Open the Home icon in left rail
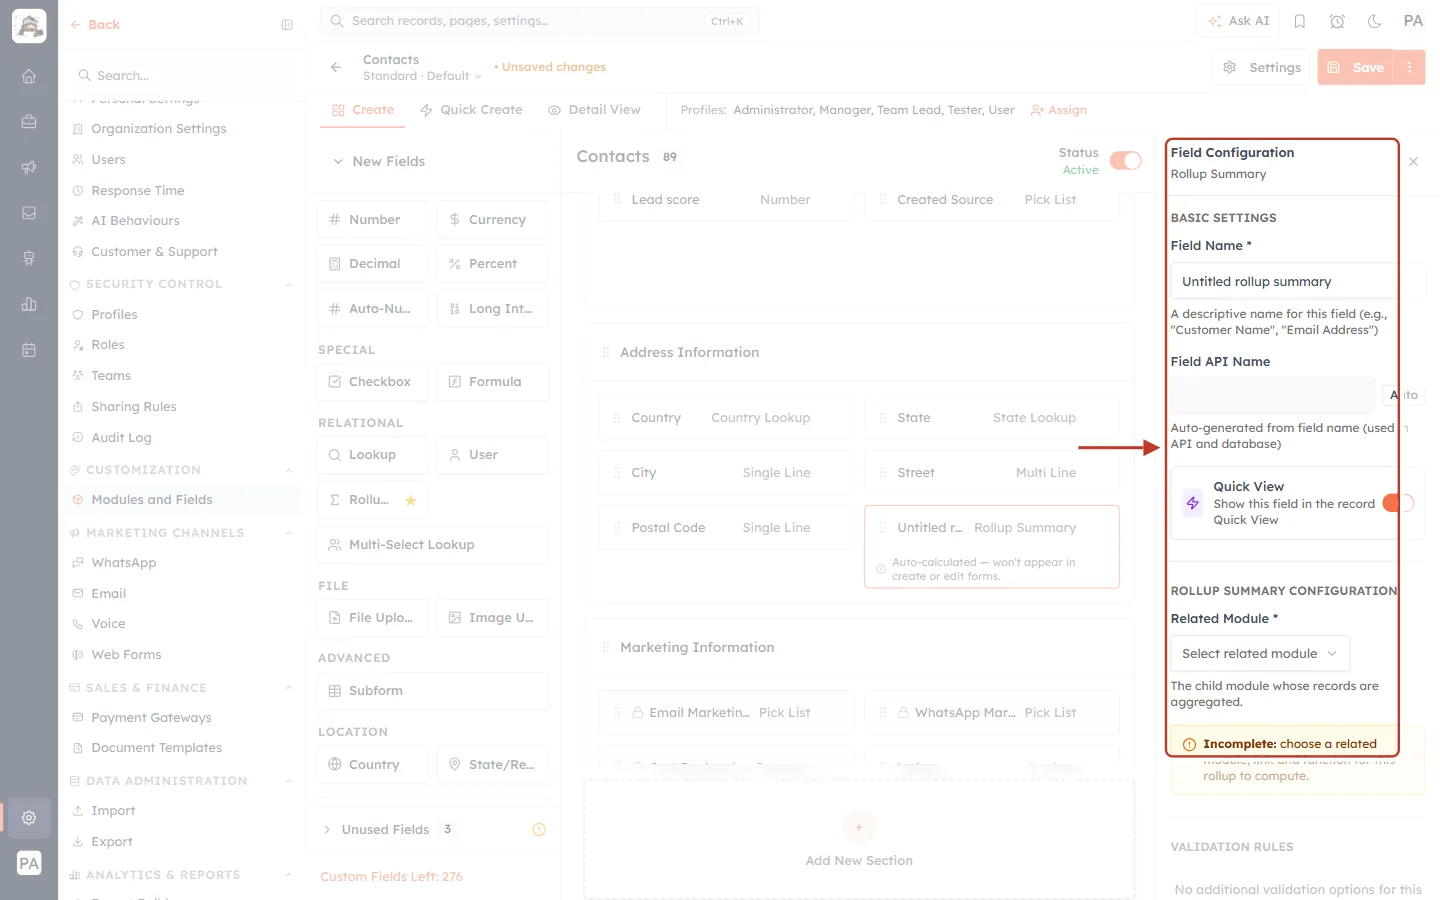The height and width of the screenshot is (900, 1440). tap(29, 76)
